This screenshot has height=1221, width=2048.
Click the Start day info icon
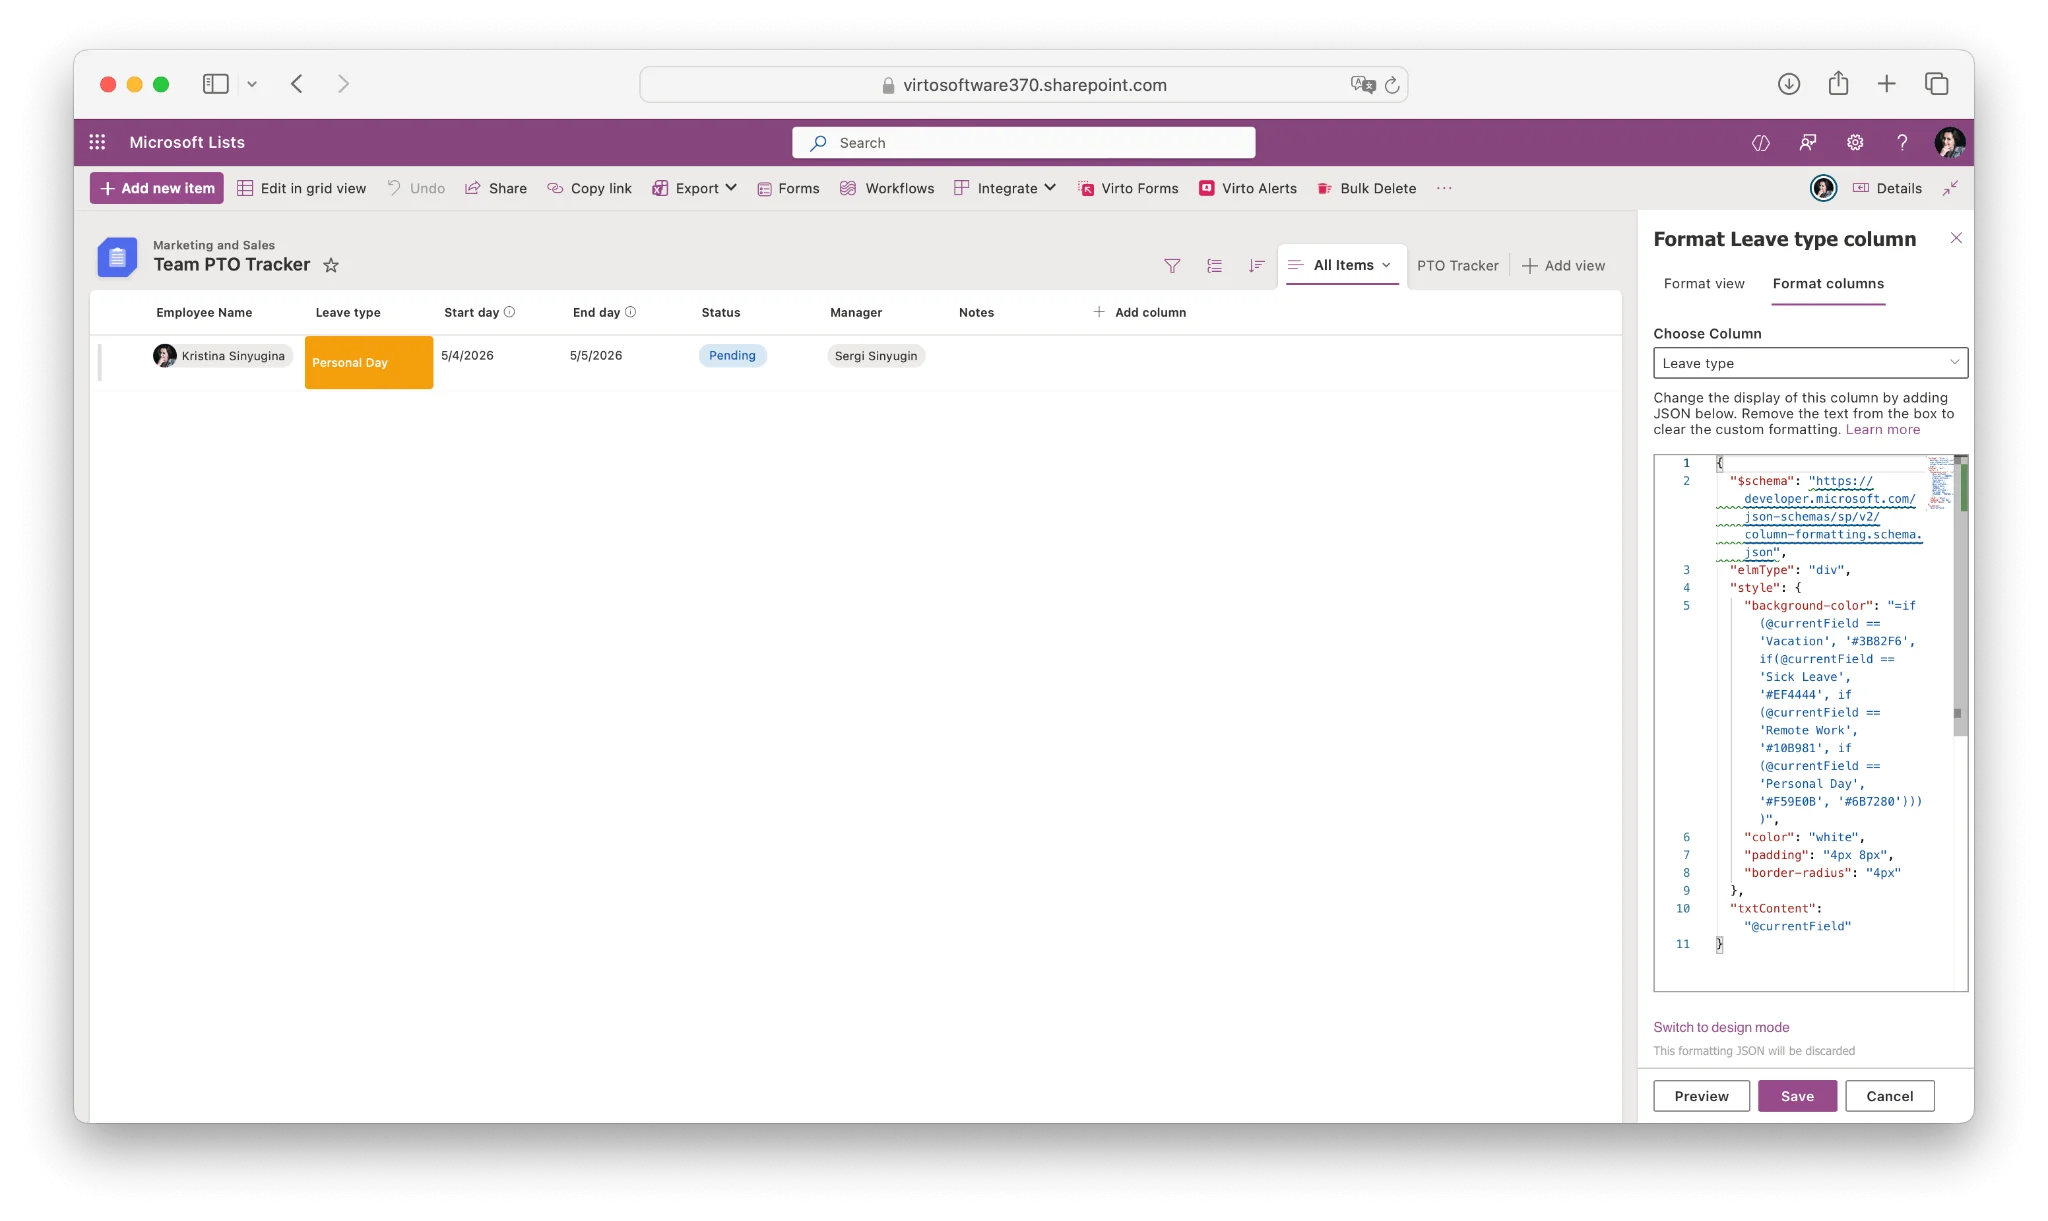510,312
